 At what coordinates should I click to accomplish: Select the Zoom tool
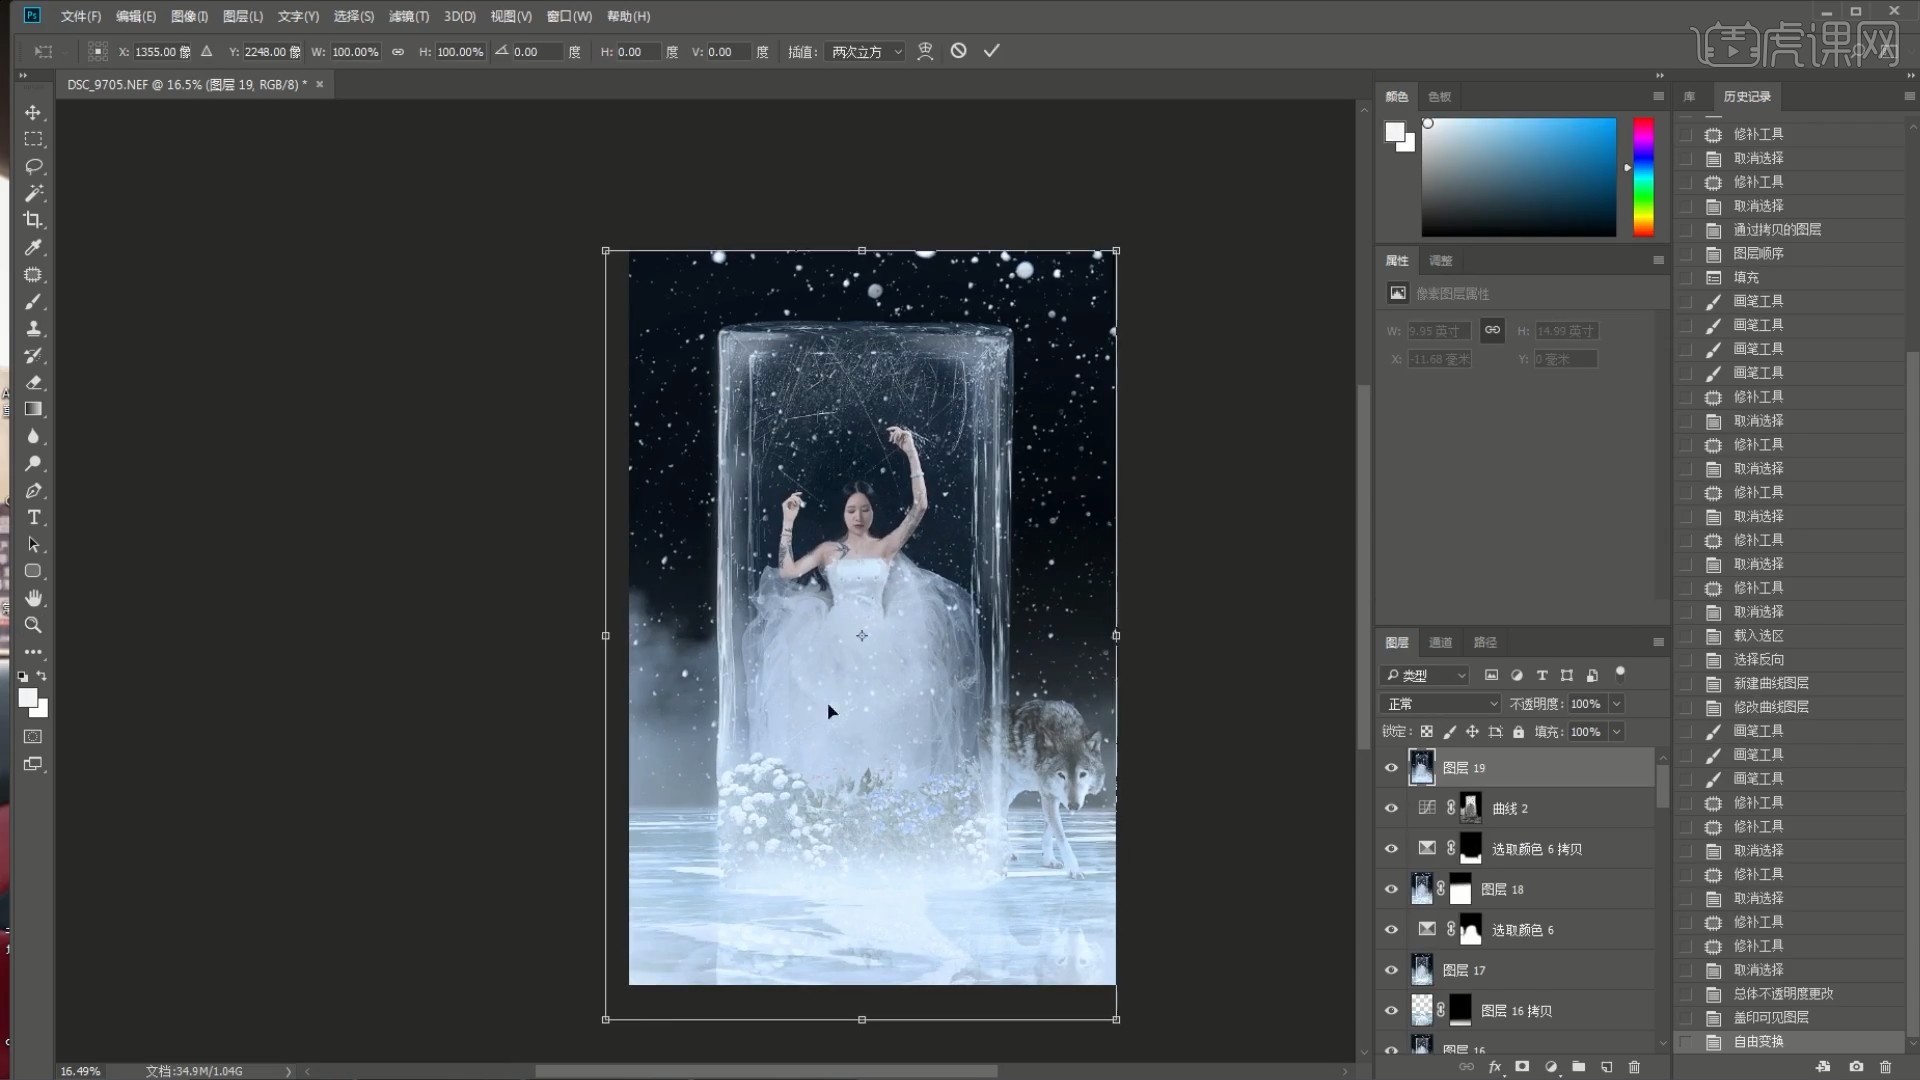tap(33, 625)
